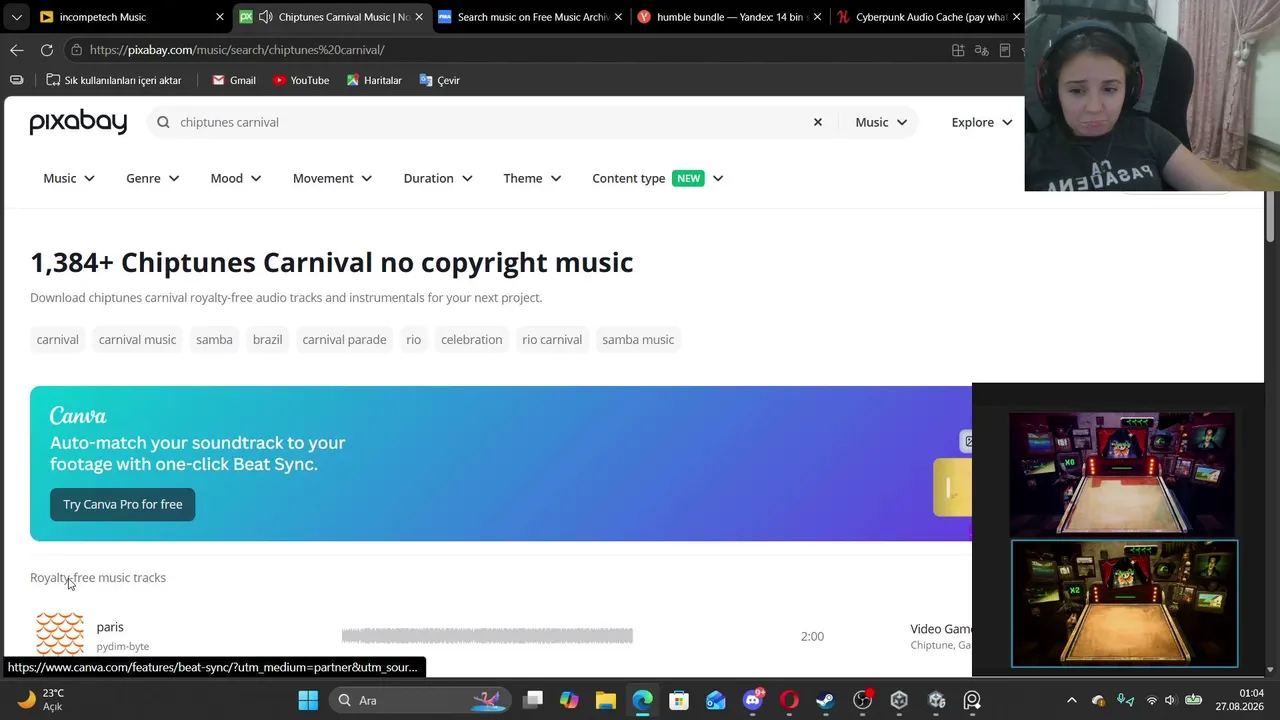Go back to the previous page
This screenshot has height=720, width=1280.
[17, 50]
